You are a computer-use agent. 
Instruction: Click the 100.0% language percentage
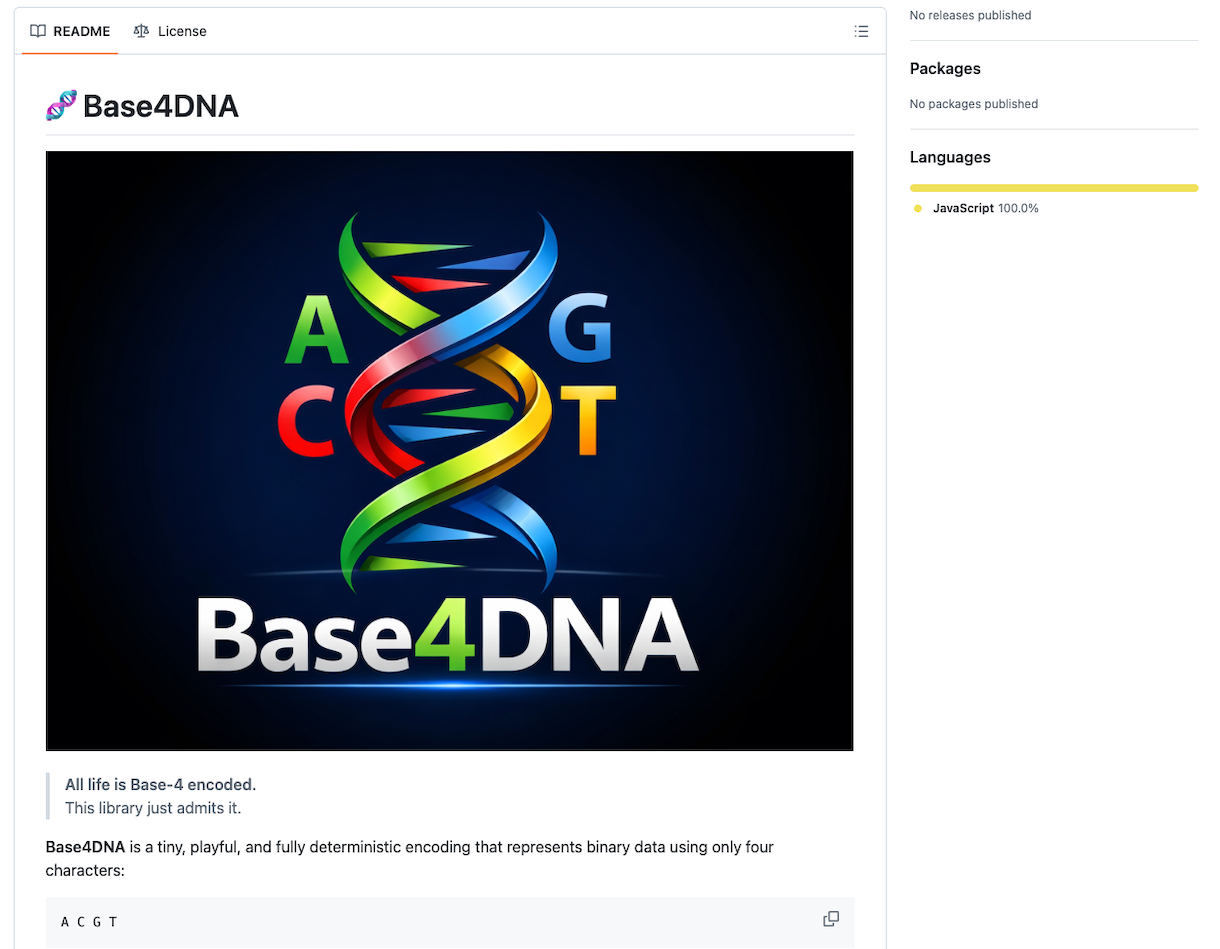pyautogui.click(x=1019, y=208)
